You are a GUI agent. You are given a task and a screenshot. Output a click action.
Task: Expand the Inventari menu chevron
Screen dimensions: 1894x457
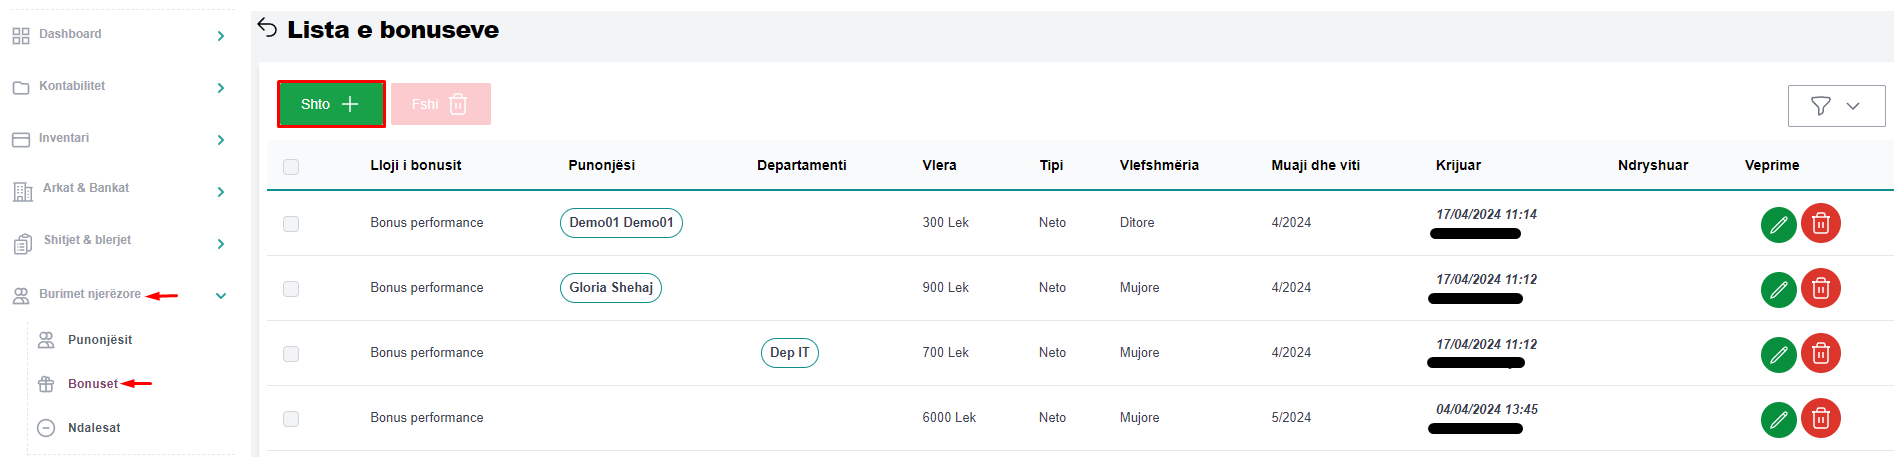point(221,140)
